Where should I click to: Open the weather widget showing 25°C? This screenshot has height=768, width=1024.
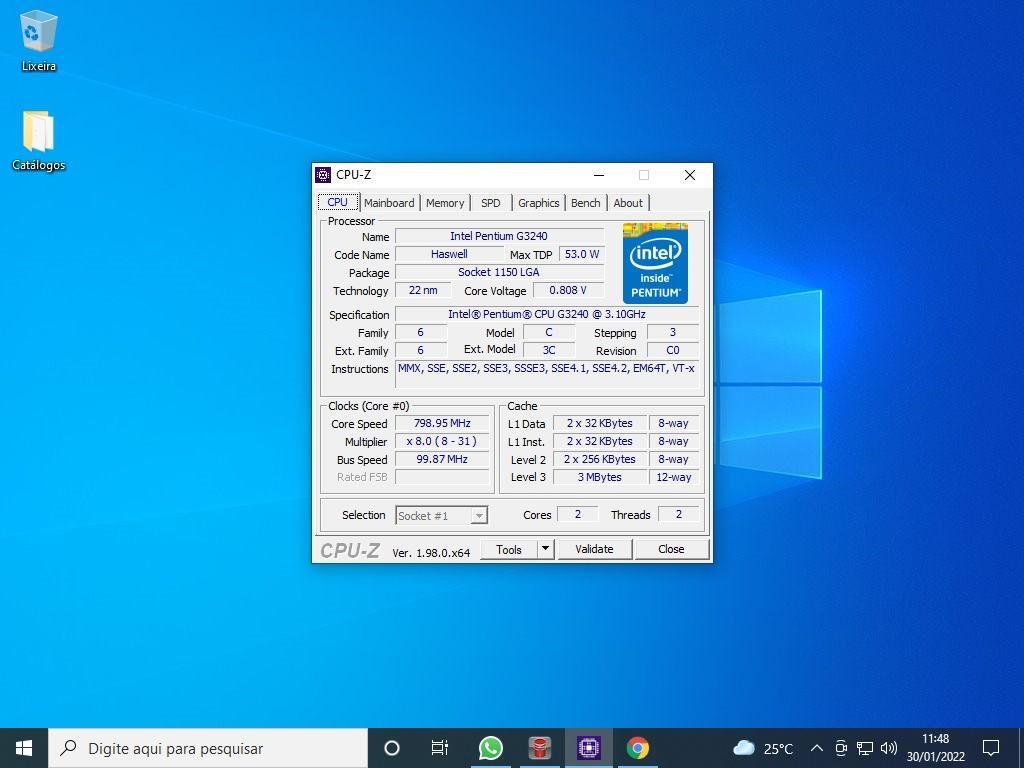pos(763,748)
